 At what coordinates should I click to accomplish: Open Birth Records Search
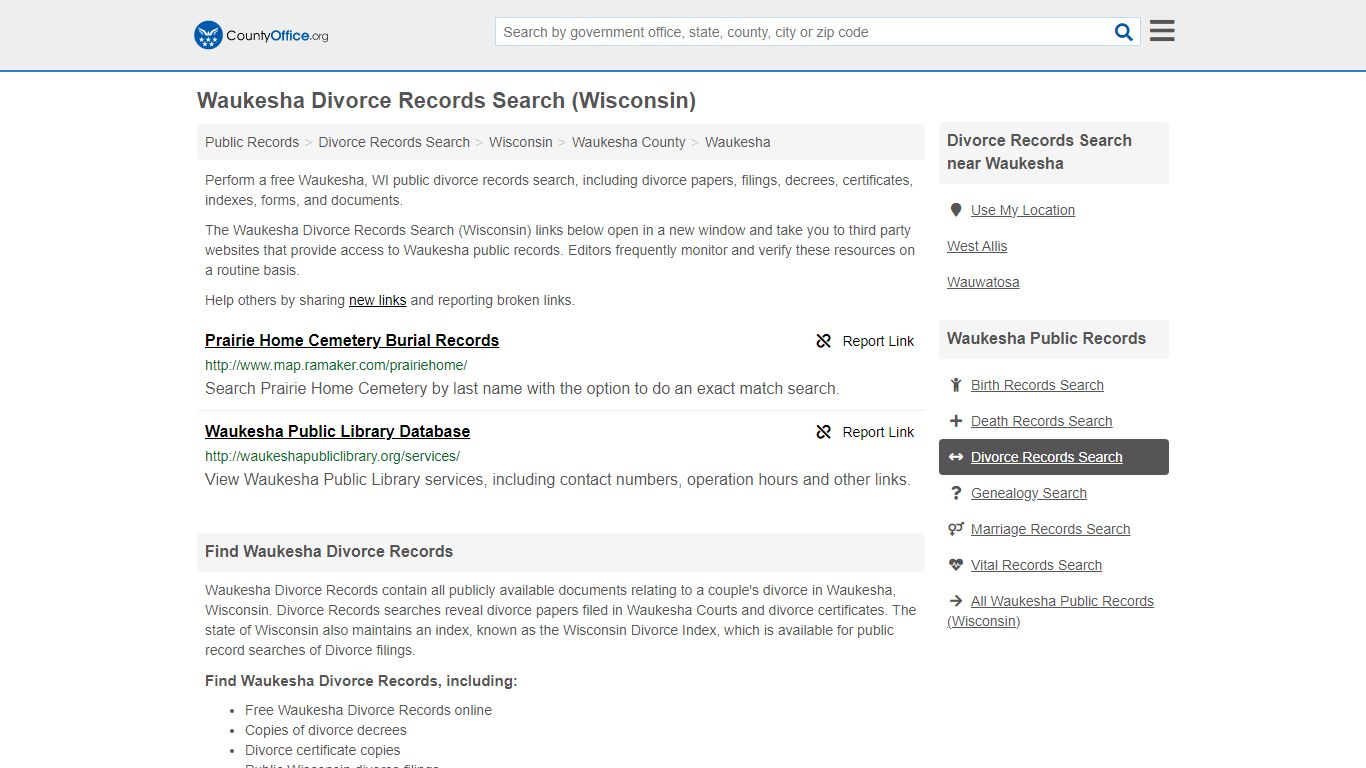(x=1037, y=385)
